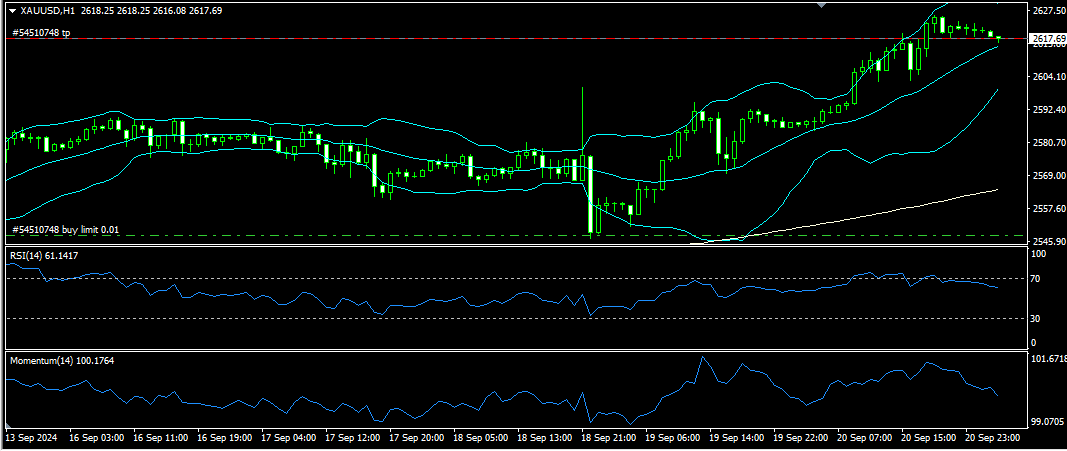Select the #54510748 tp order label
The height and width of the screenshot is (451, 1067).
click(41, 33)
